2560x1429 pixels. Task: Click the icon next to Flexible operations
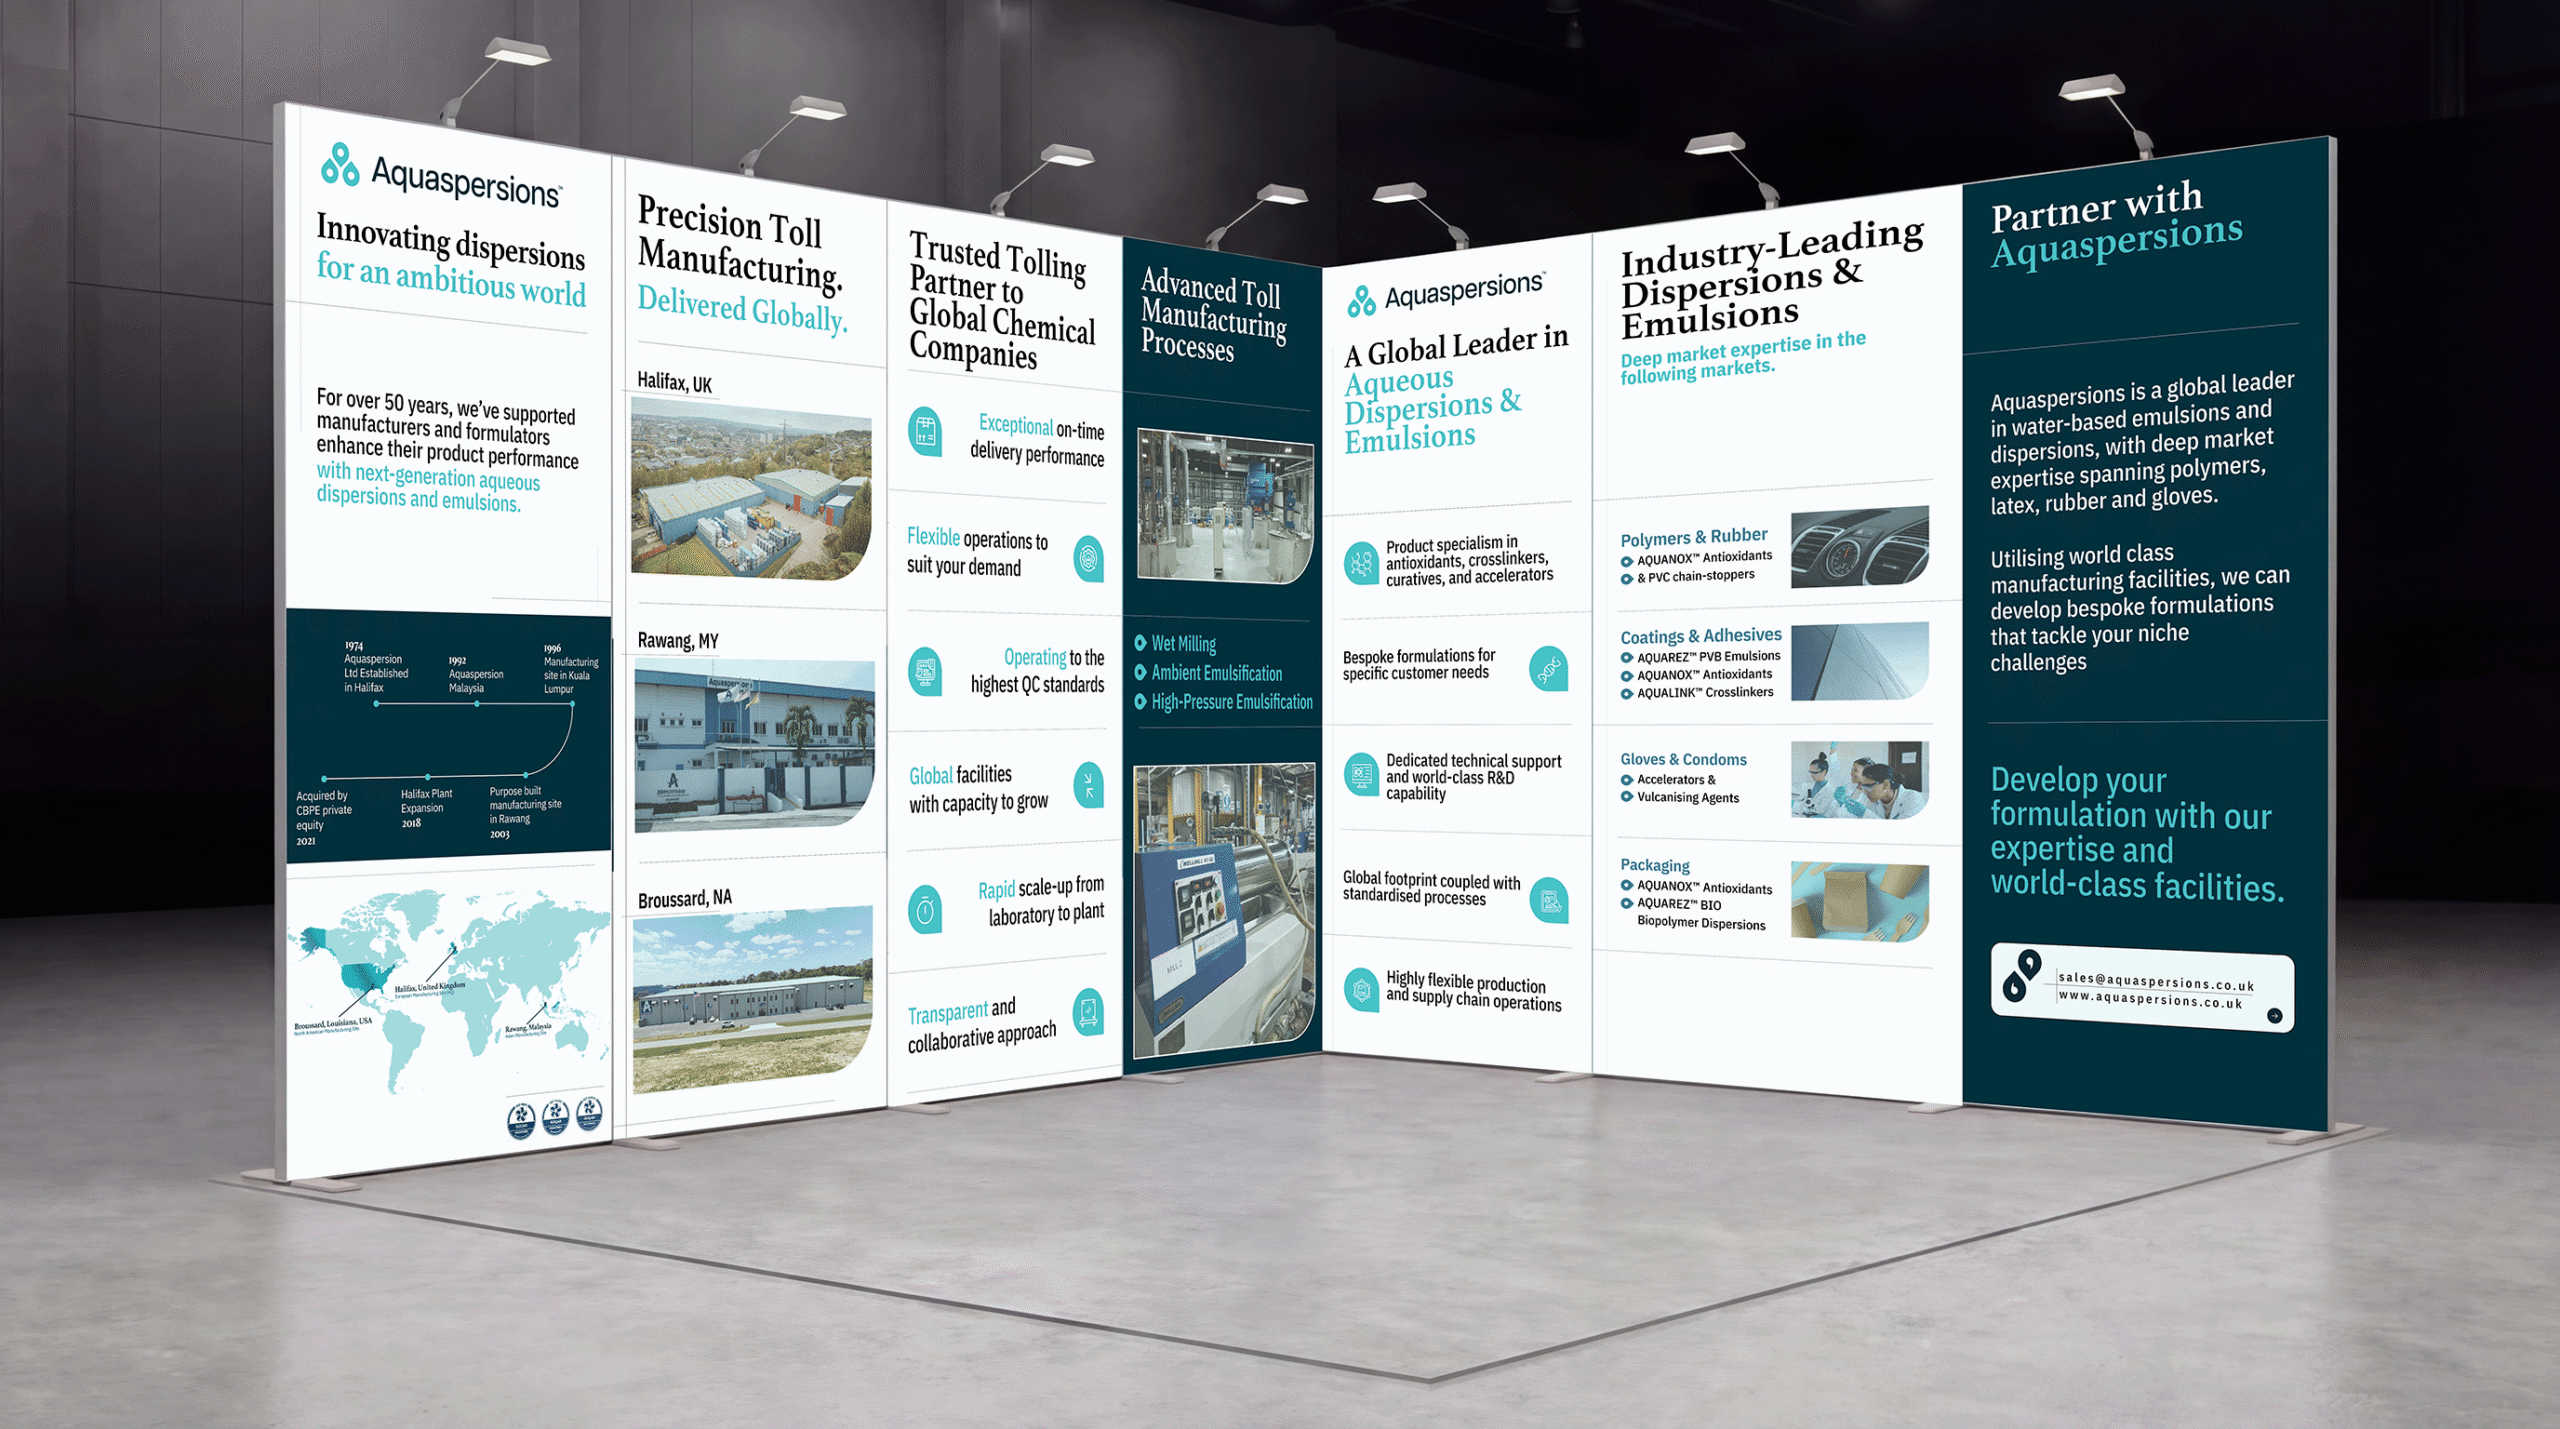[1088, 559]
